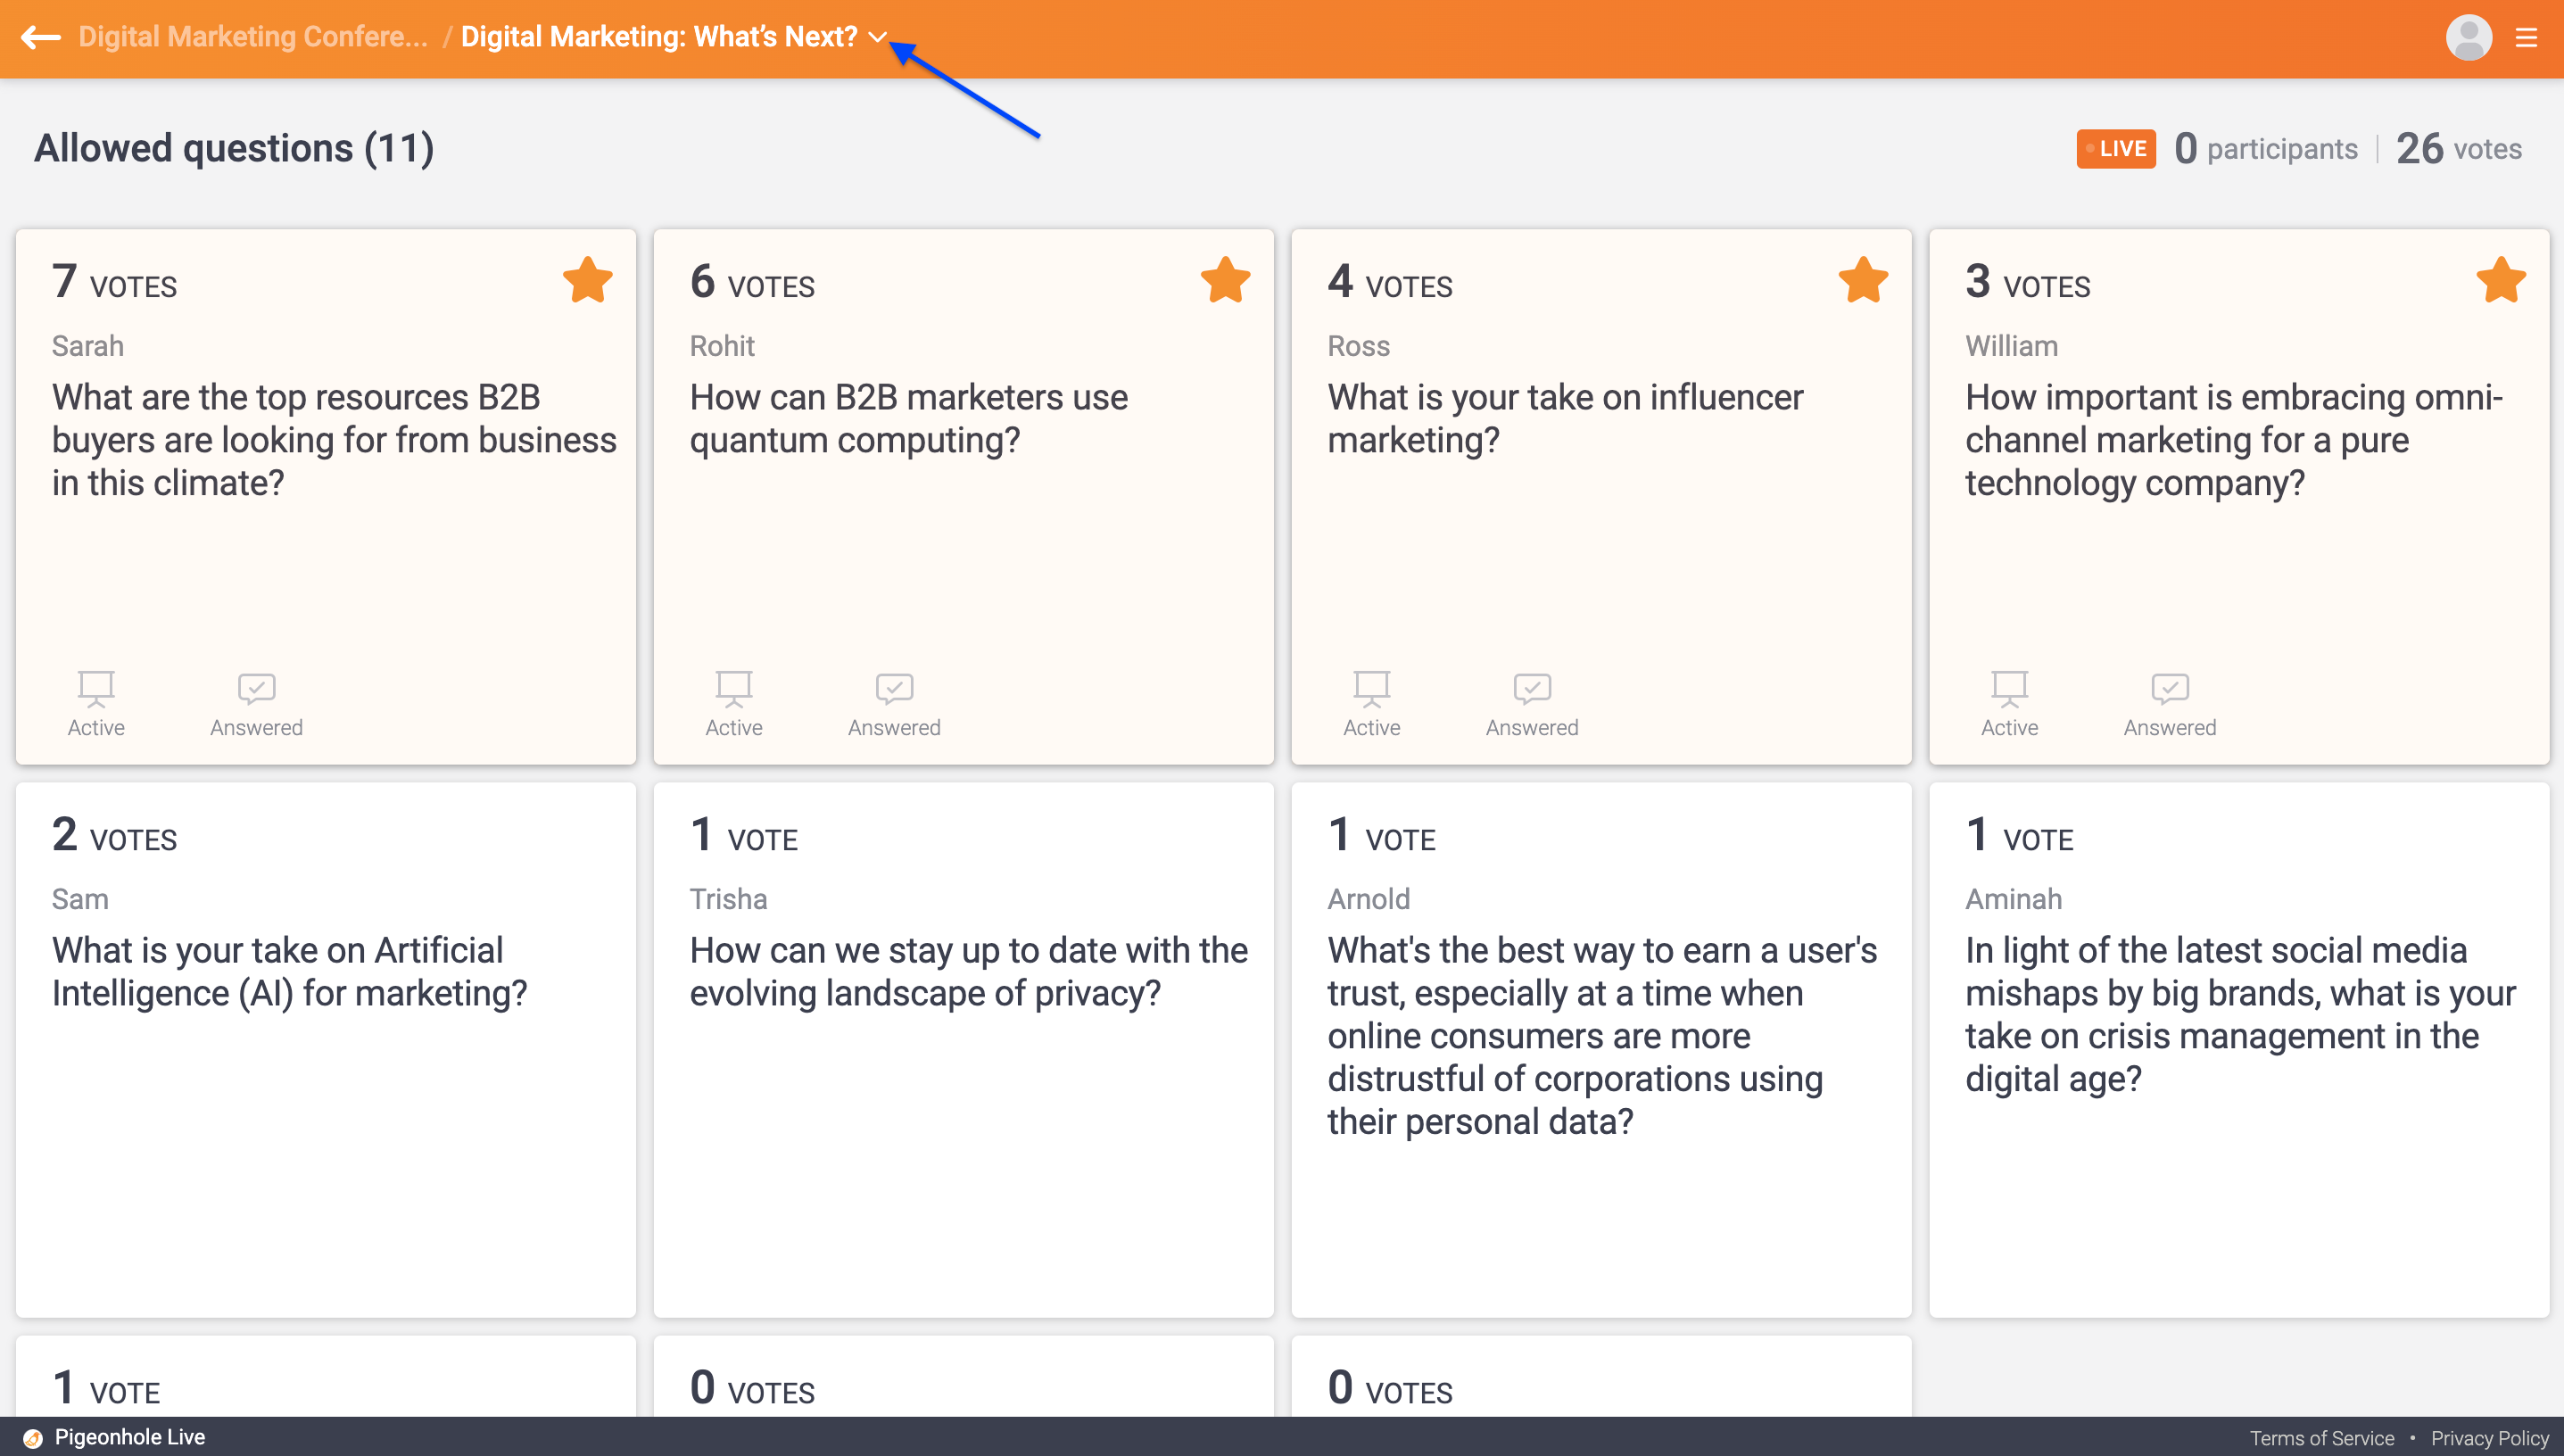Viewport: 2564px width, 1456px height.
Task: Set William's question as Active
Action: click(x=2010, y=704)
